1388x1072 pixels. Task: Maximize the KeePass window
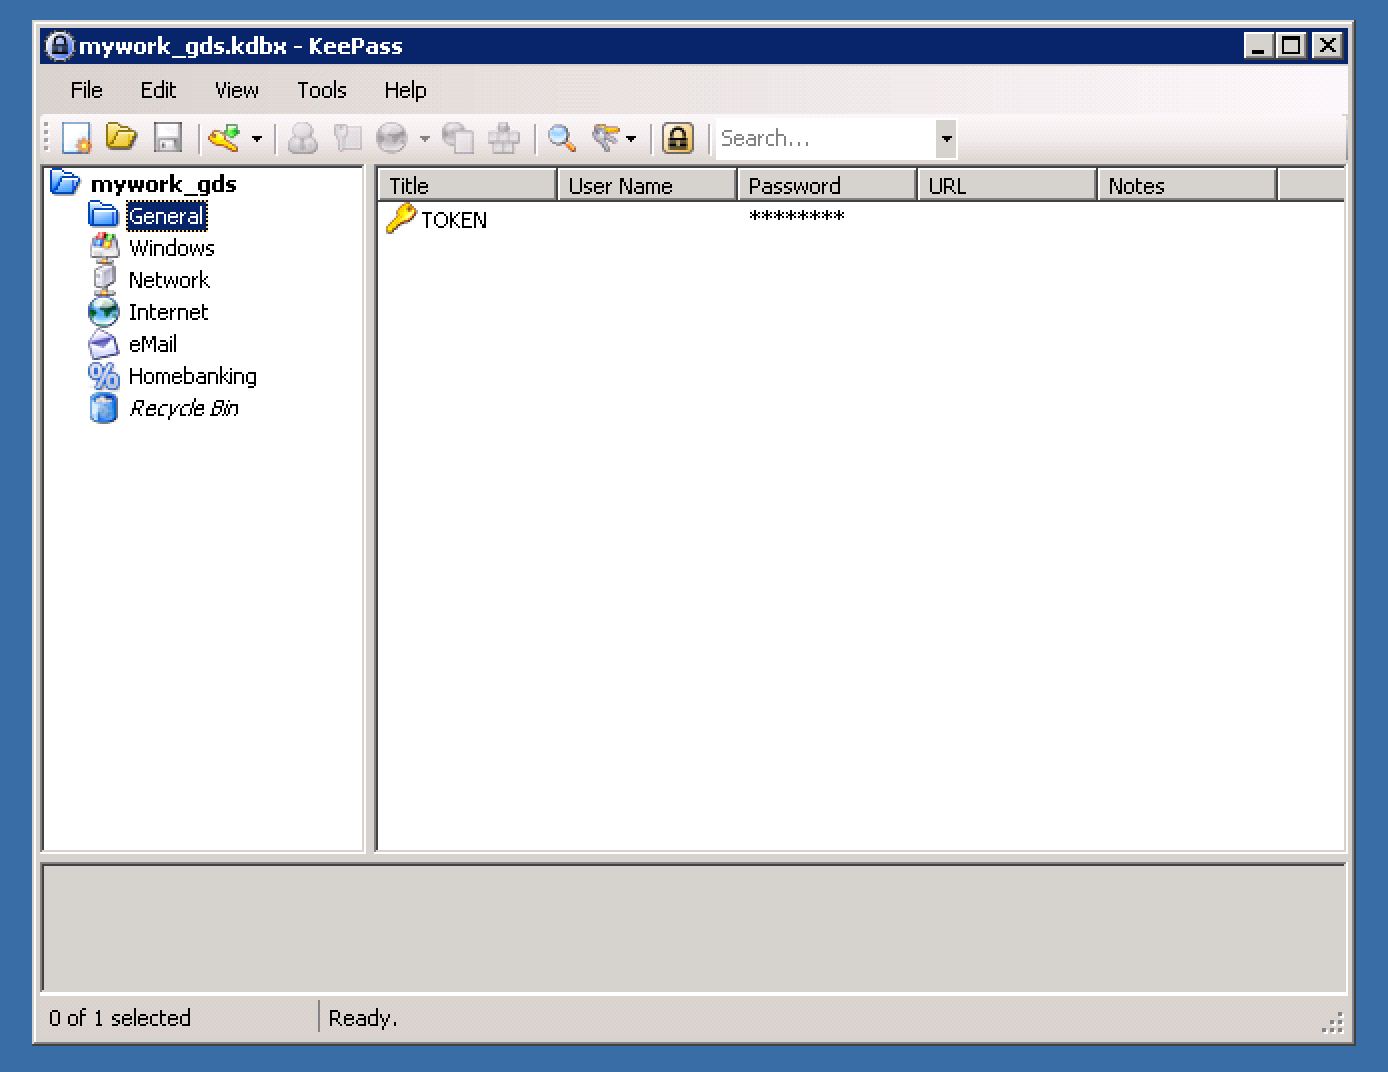point(1292,45)
